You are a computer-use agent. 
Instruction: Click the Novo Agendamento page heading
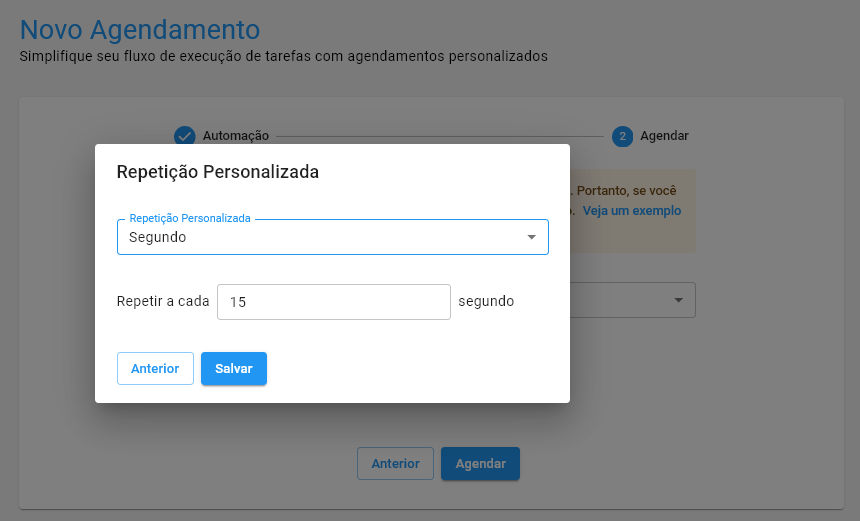[x=140, y=29]
